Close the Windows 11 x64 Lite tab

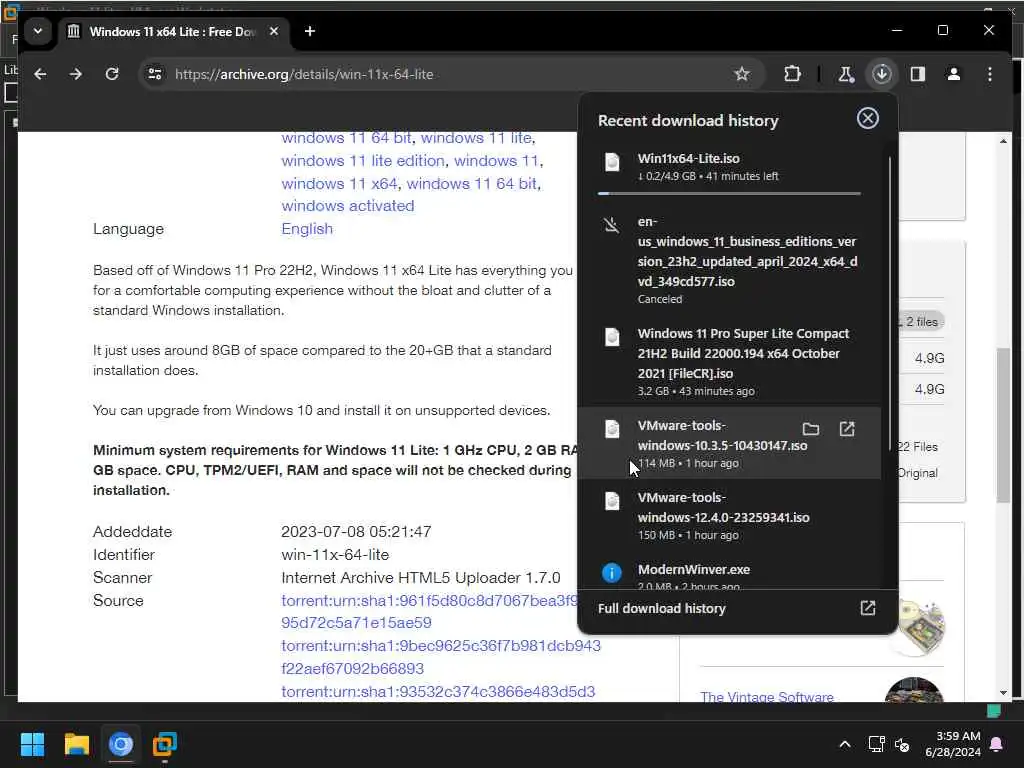274,31
